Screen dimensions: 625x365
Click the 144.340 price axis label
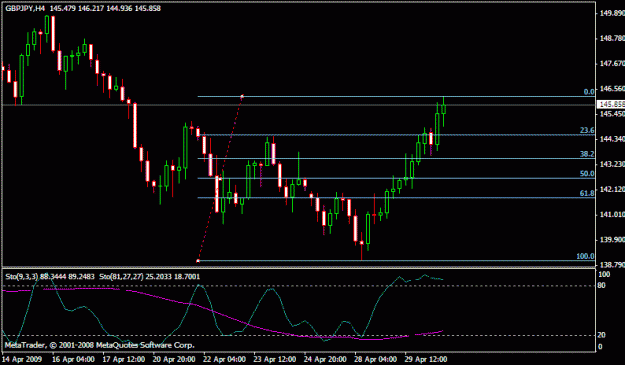(x=612, y=139)
